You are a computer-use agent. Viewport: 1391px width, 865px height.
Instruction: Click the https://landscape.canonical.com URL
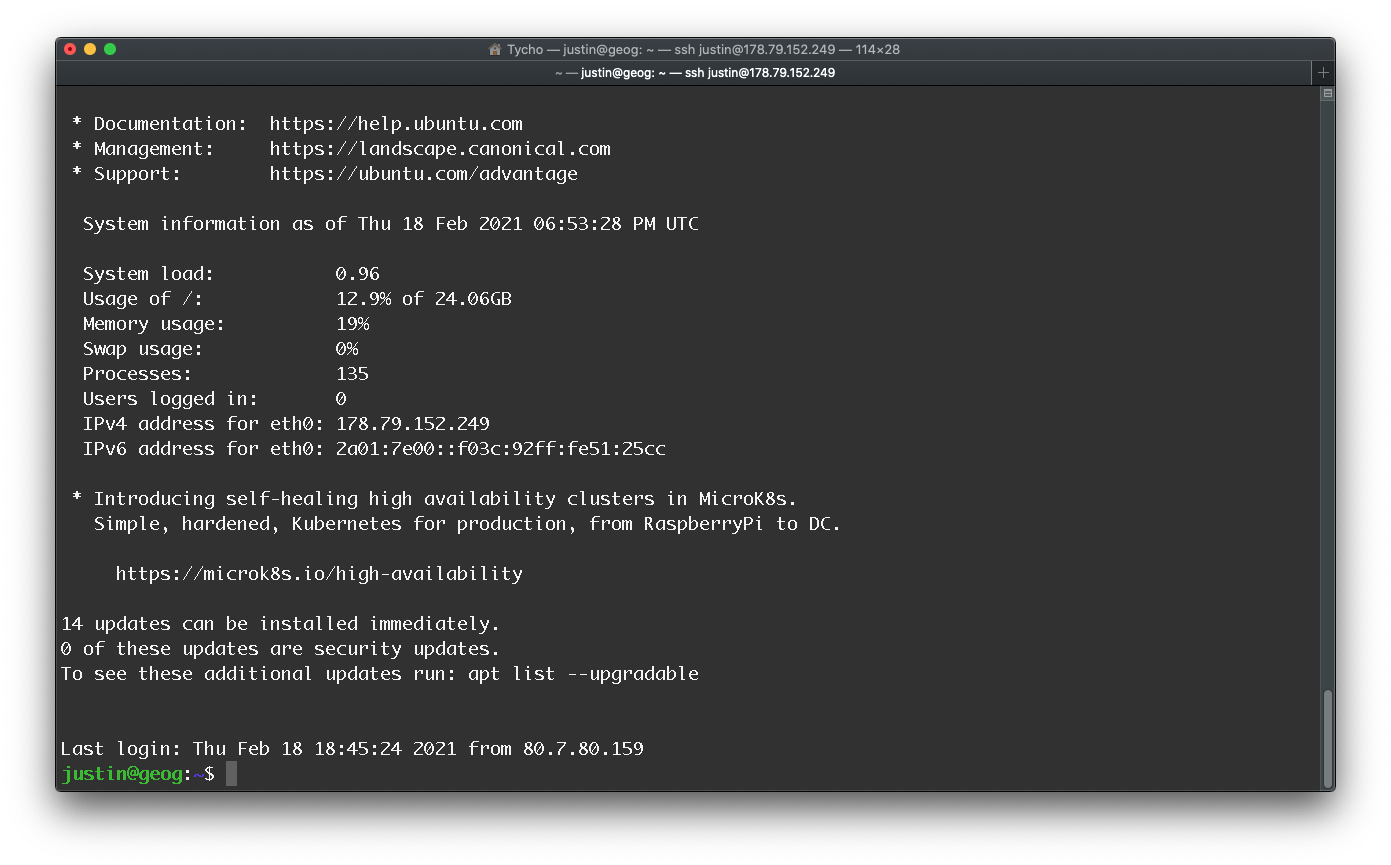tap(440, 149)
